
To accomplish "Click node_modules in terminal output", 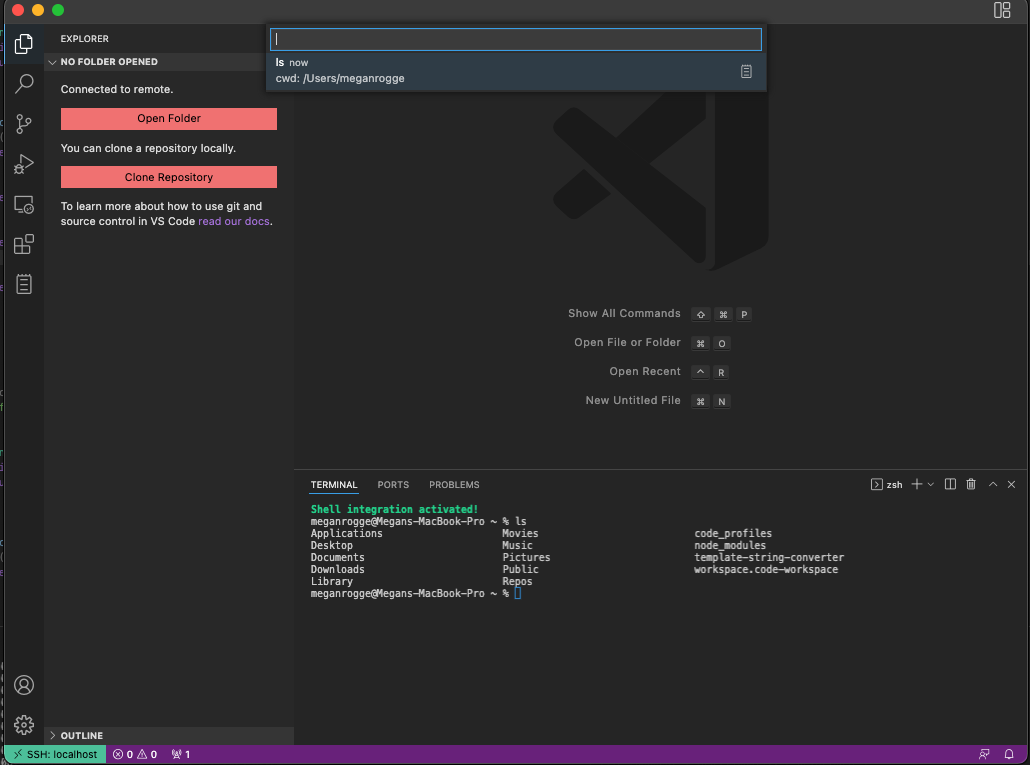I will tap(730, 546).
